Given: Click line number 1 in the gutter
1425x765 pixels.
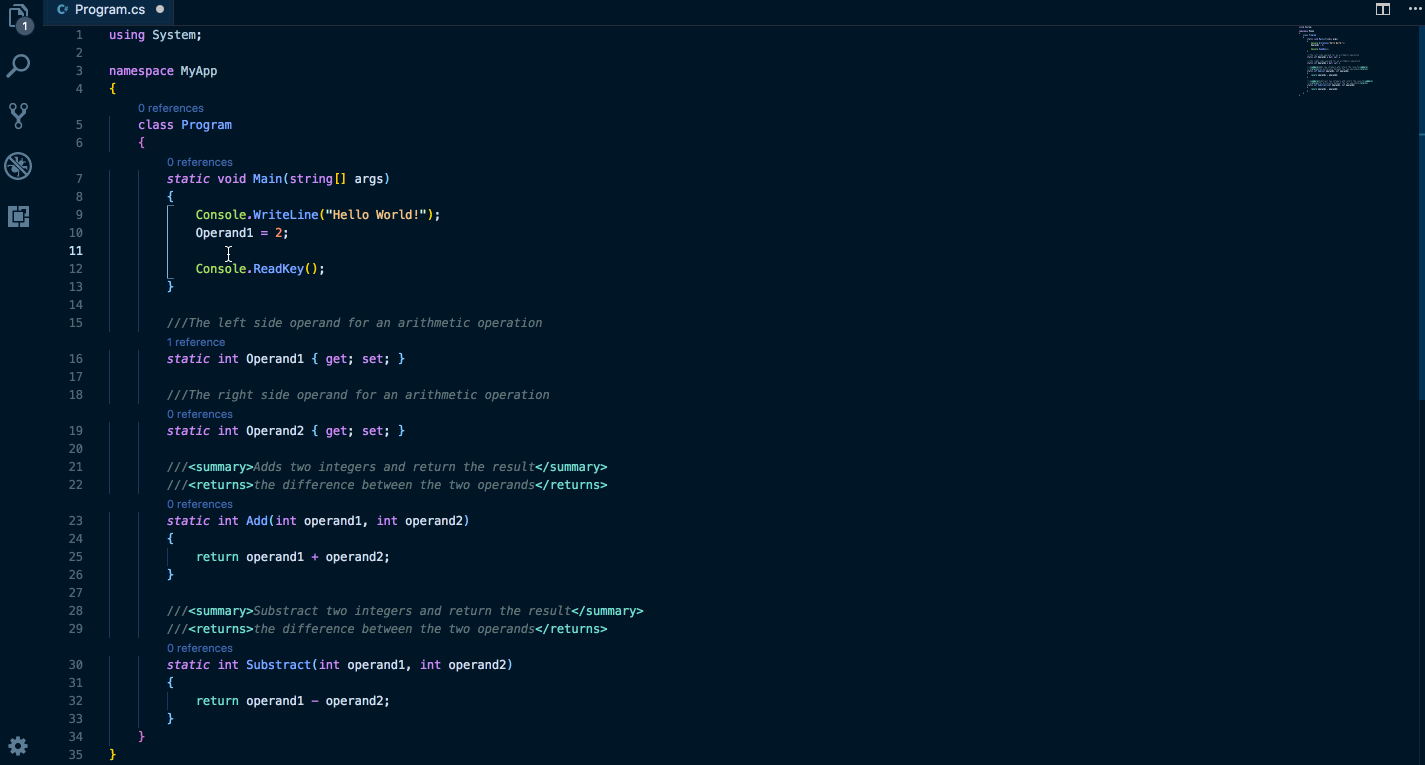Looking at the screenshot, I should (x=79, y=35).
